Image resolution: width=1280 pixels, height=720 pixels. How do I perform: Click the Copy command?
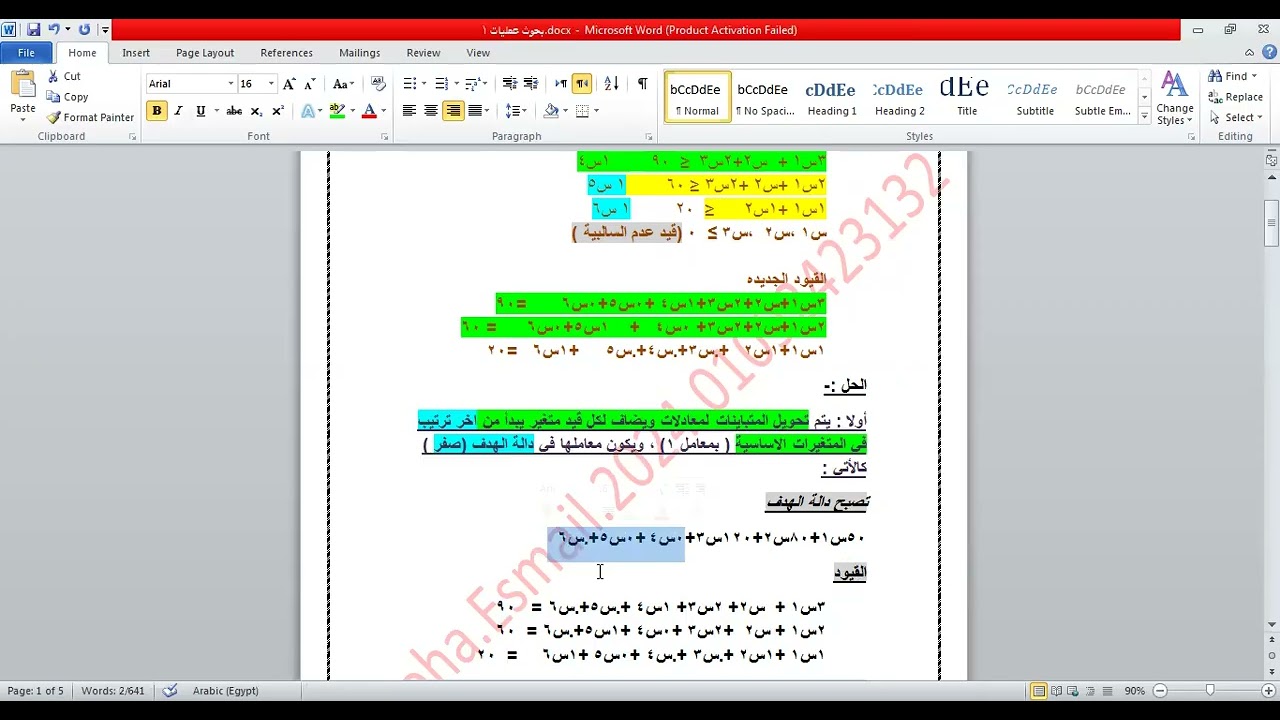click(x=67, y=97)
